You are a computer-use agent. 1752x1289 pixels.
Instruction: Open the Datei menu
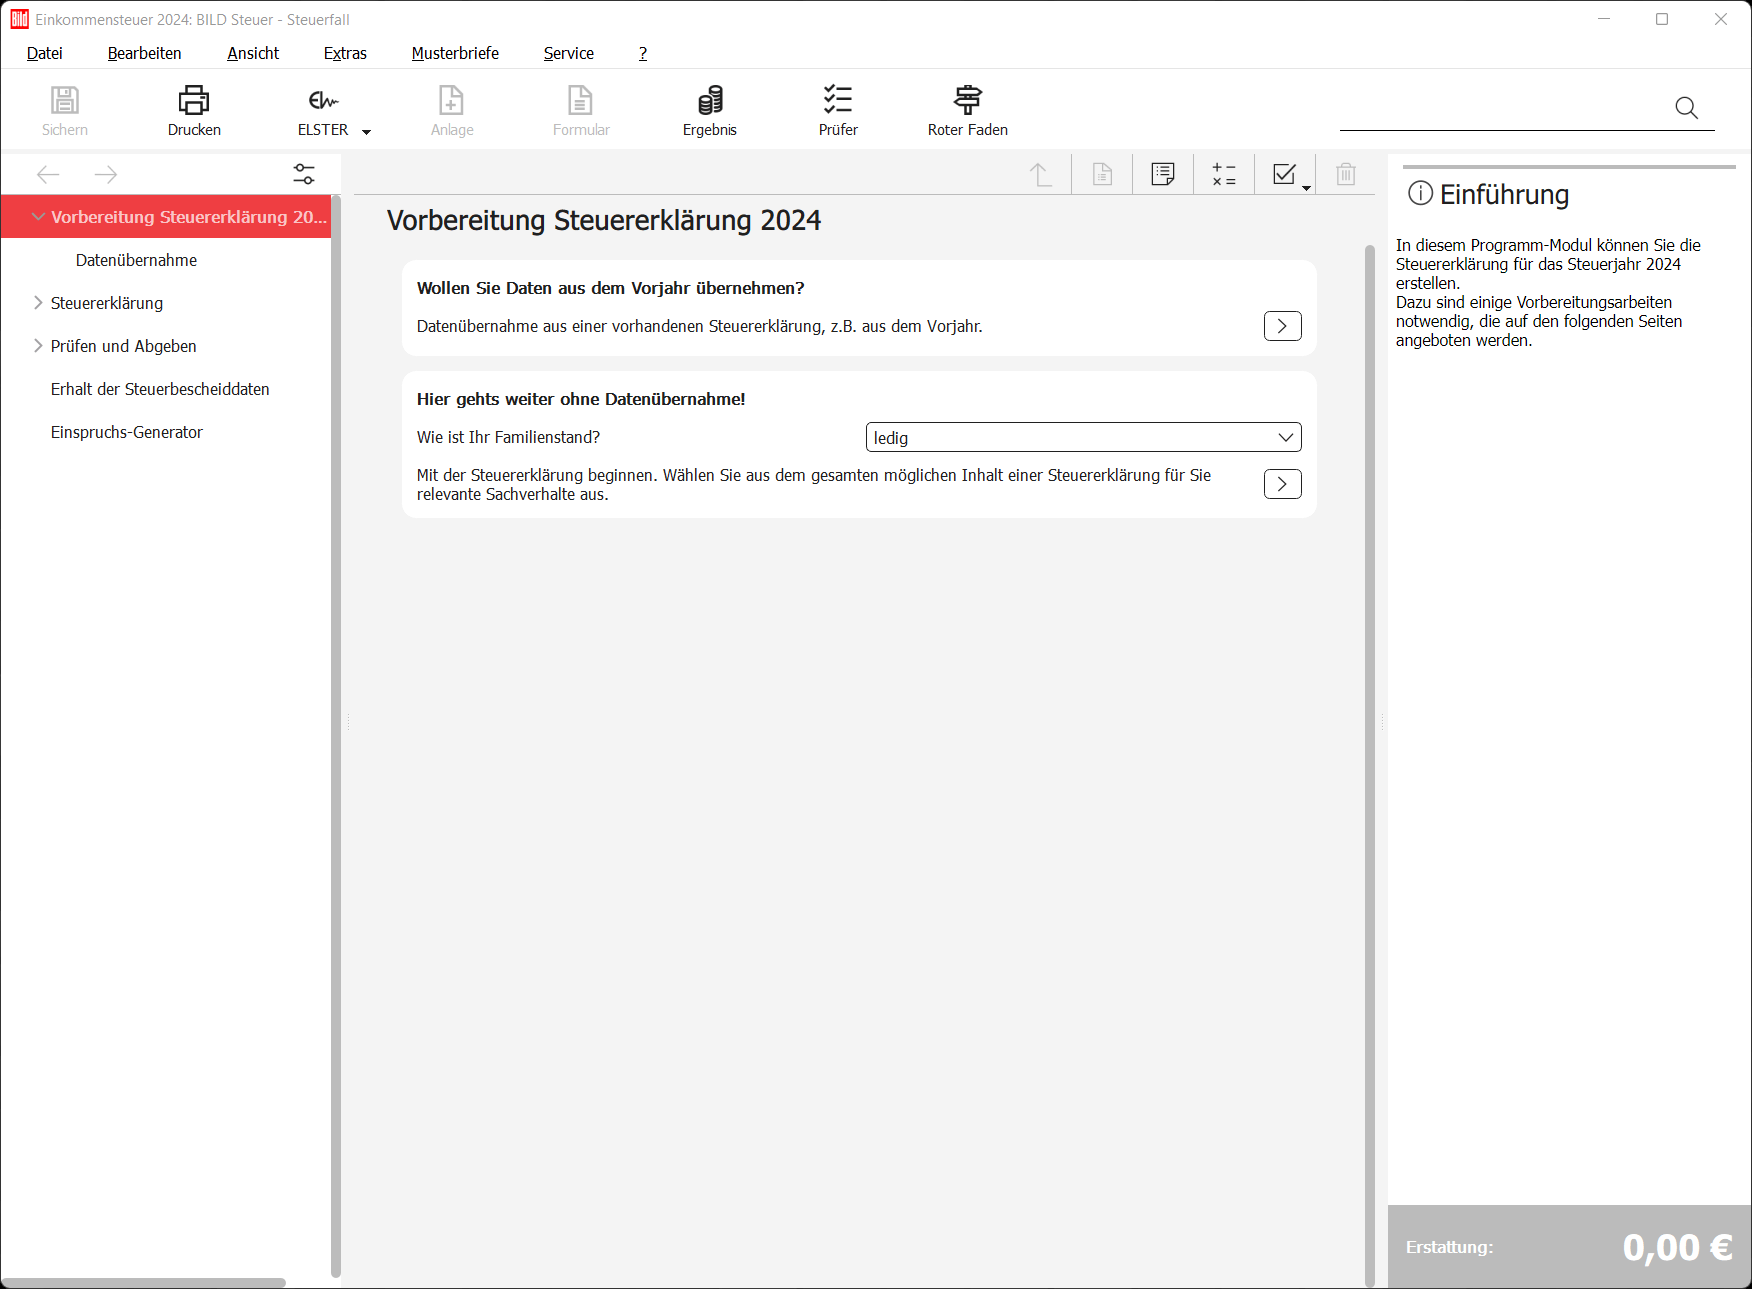tap(45, 53)
